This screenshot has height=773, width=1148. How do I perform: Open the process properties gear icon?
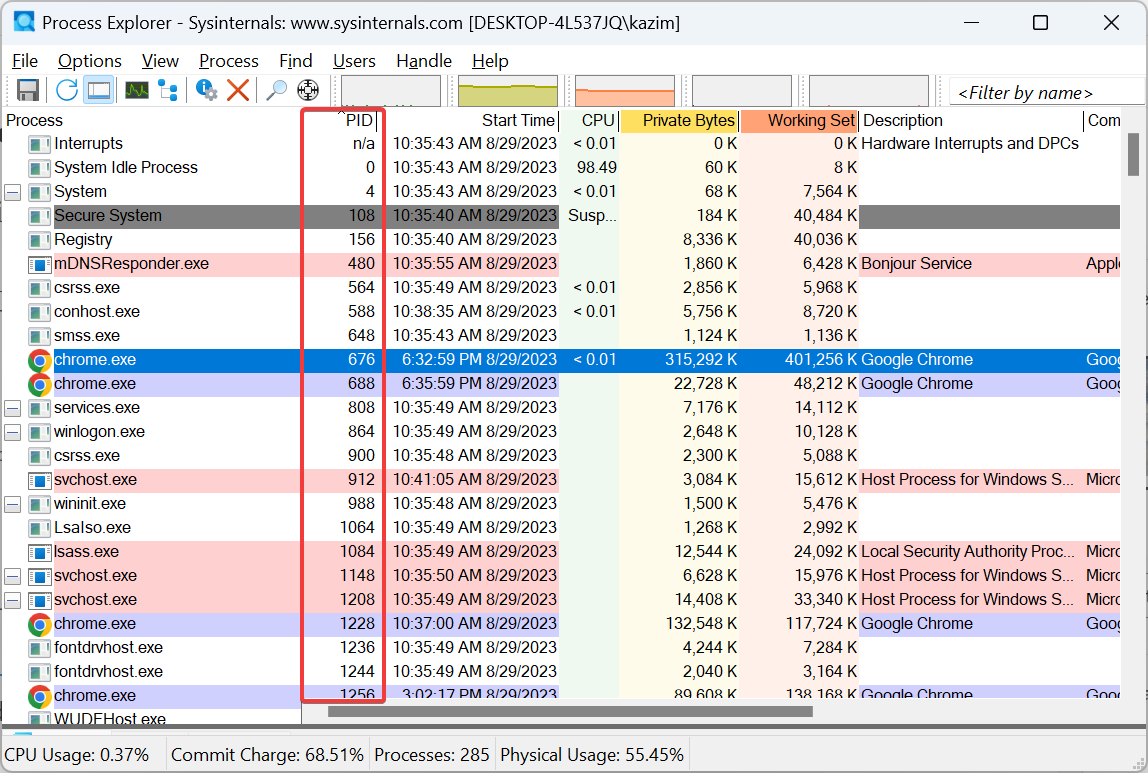tap(206, 91)
